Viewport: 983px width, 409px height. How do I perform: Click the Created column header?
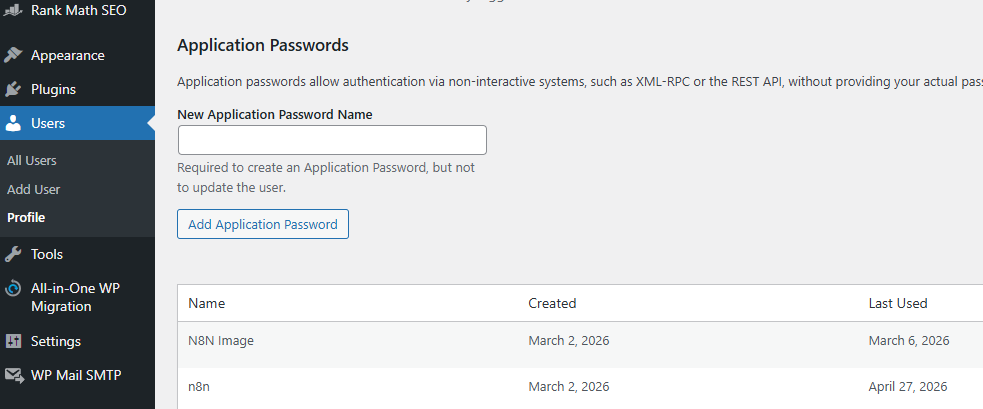(552, 303)
